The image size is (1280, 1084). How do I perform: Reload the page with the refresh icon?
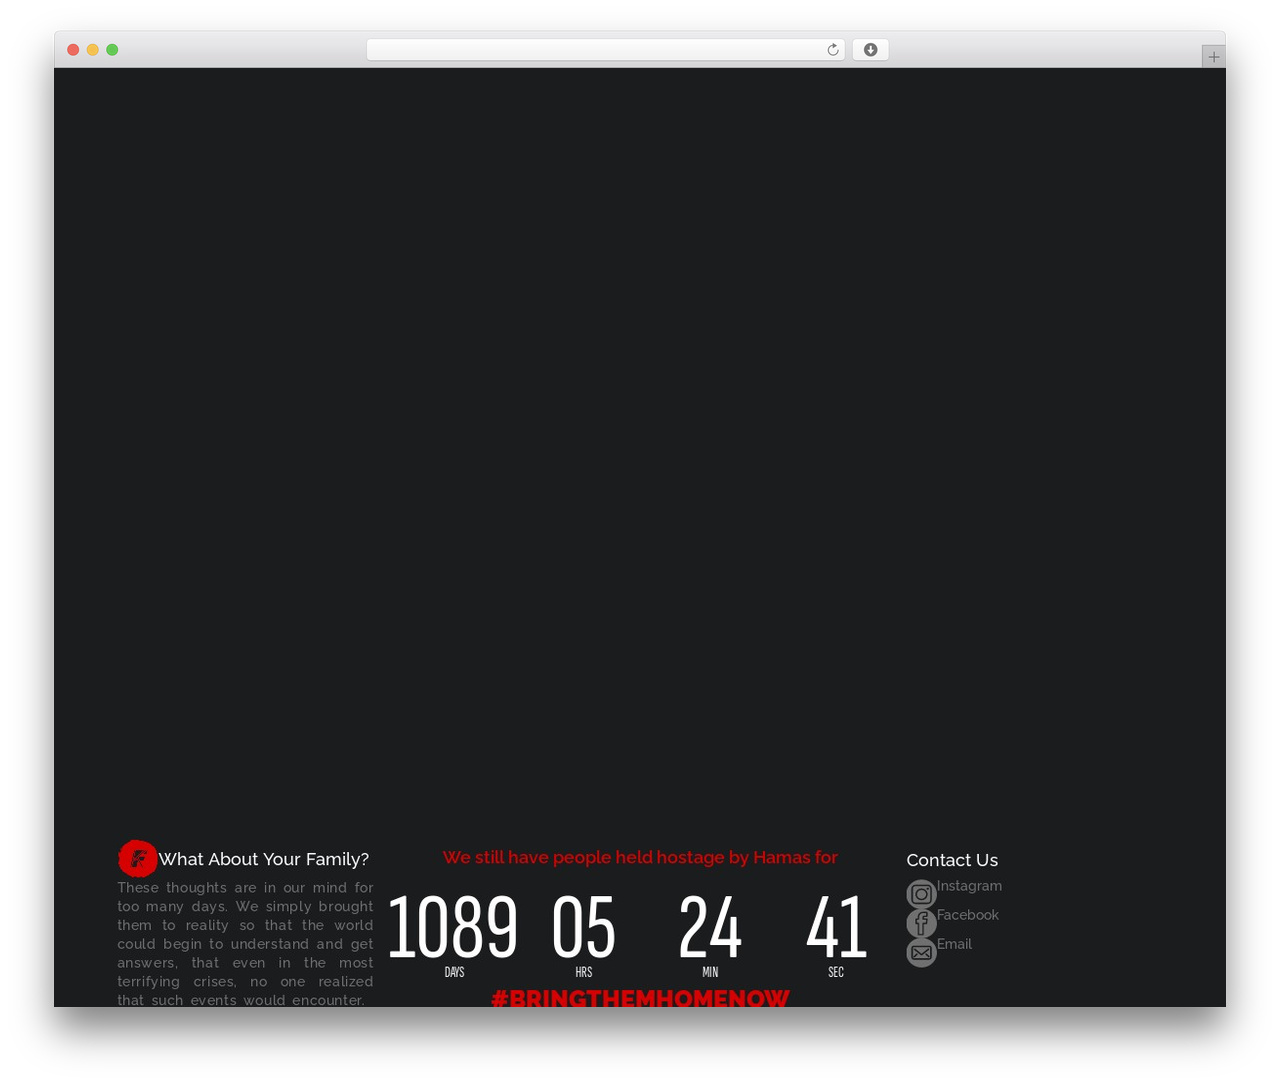click(x=832, y=50)
